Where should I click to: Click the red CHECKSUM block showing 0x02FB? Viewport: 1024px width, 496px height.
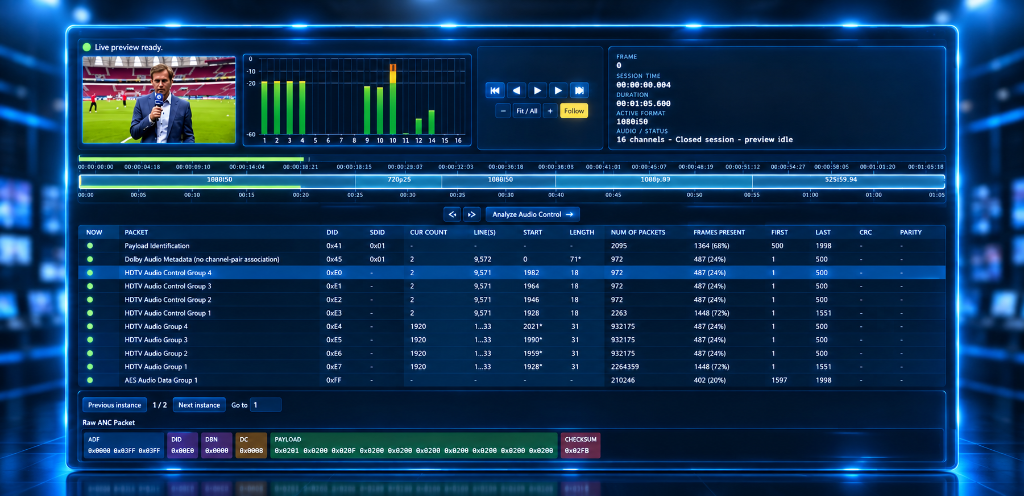pyautogui.click(x=581, y=445)
